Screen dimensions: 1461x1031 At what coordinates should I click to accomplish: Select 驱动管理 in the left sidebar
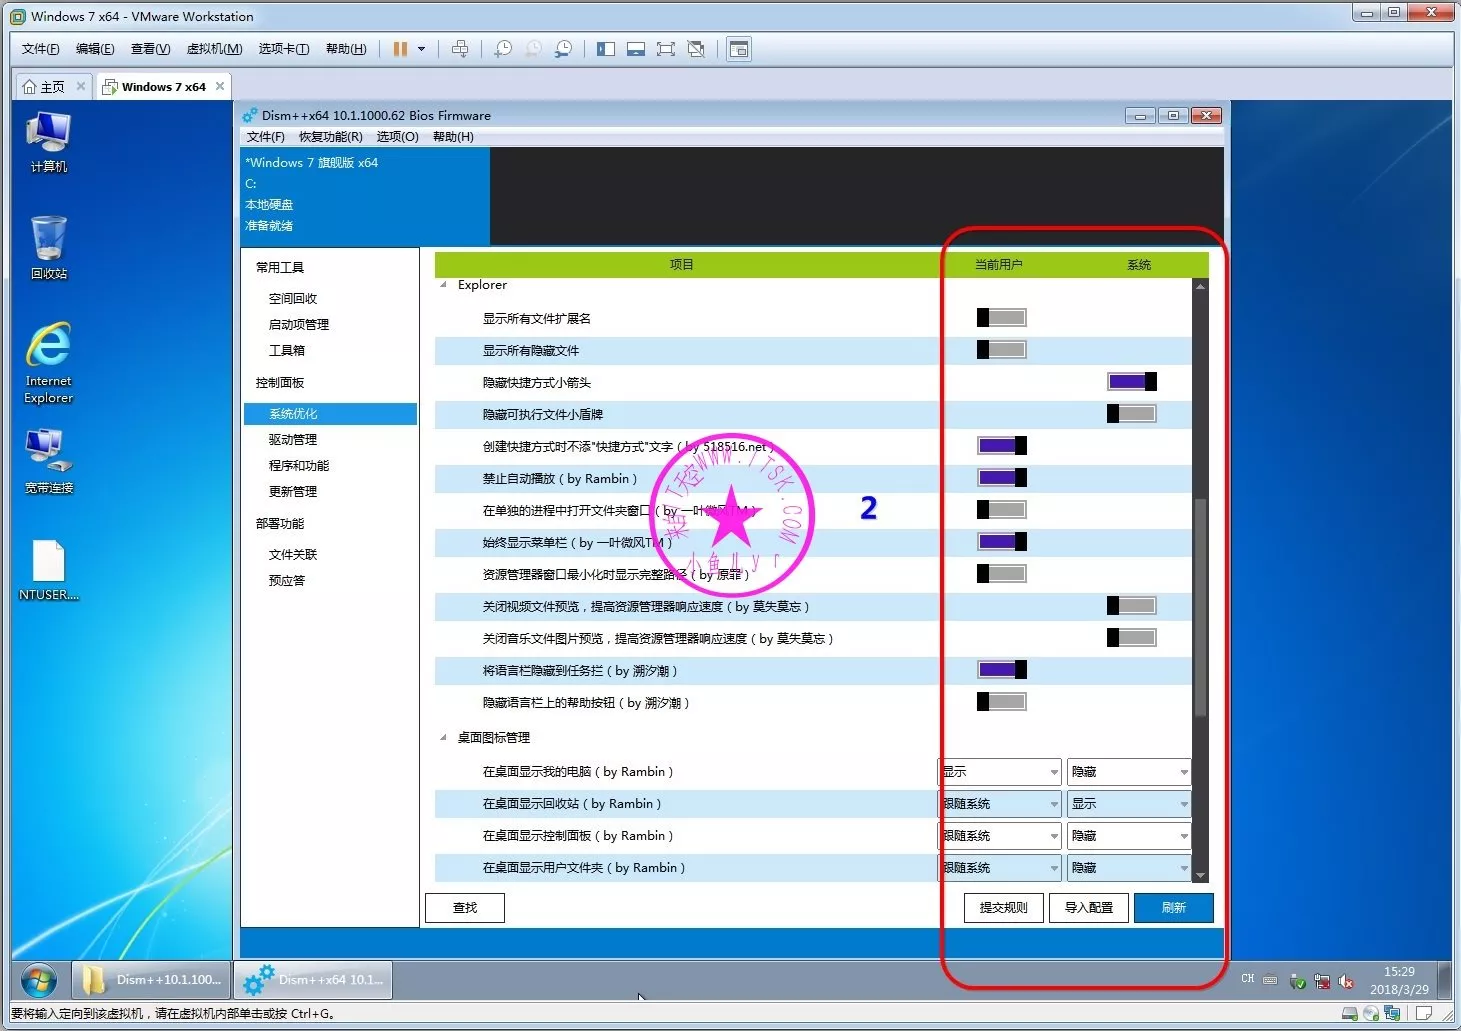coord(292,440)
